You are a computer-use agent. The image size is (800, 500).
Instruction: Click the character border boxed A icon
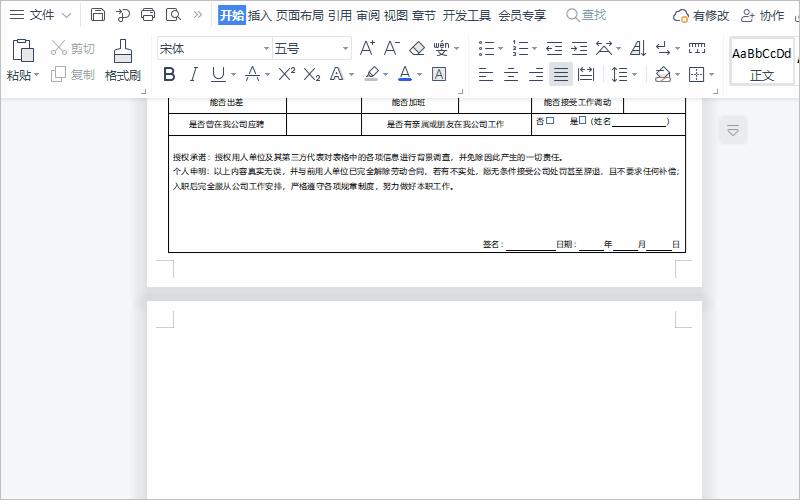coord(439,74)
